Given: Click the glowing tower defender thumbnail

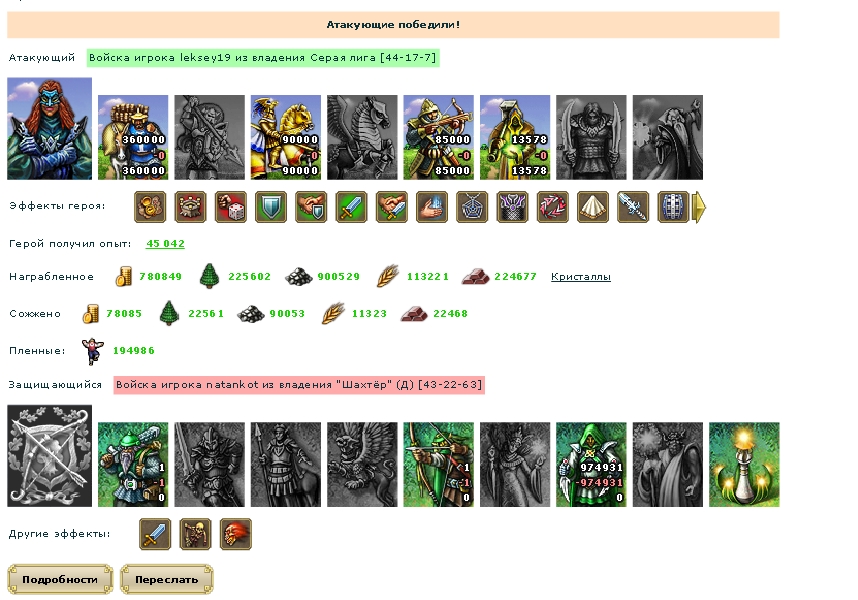Looking at the screenshot, I should coord(744,464).
